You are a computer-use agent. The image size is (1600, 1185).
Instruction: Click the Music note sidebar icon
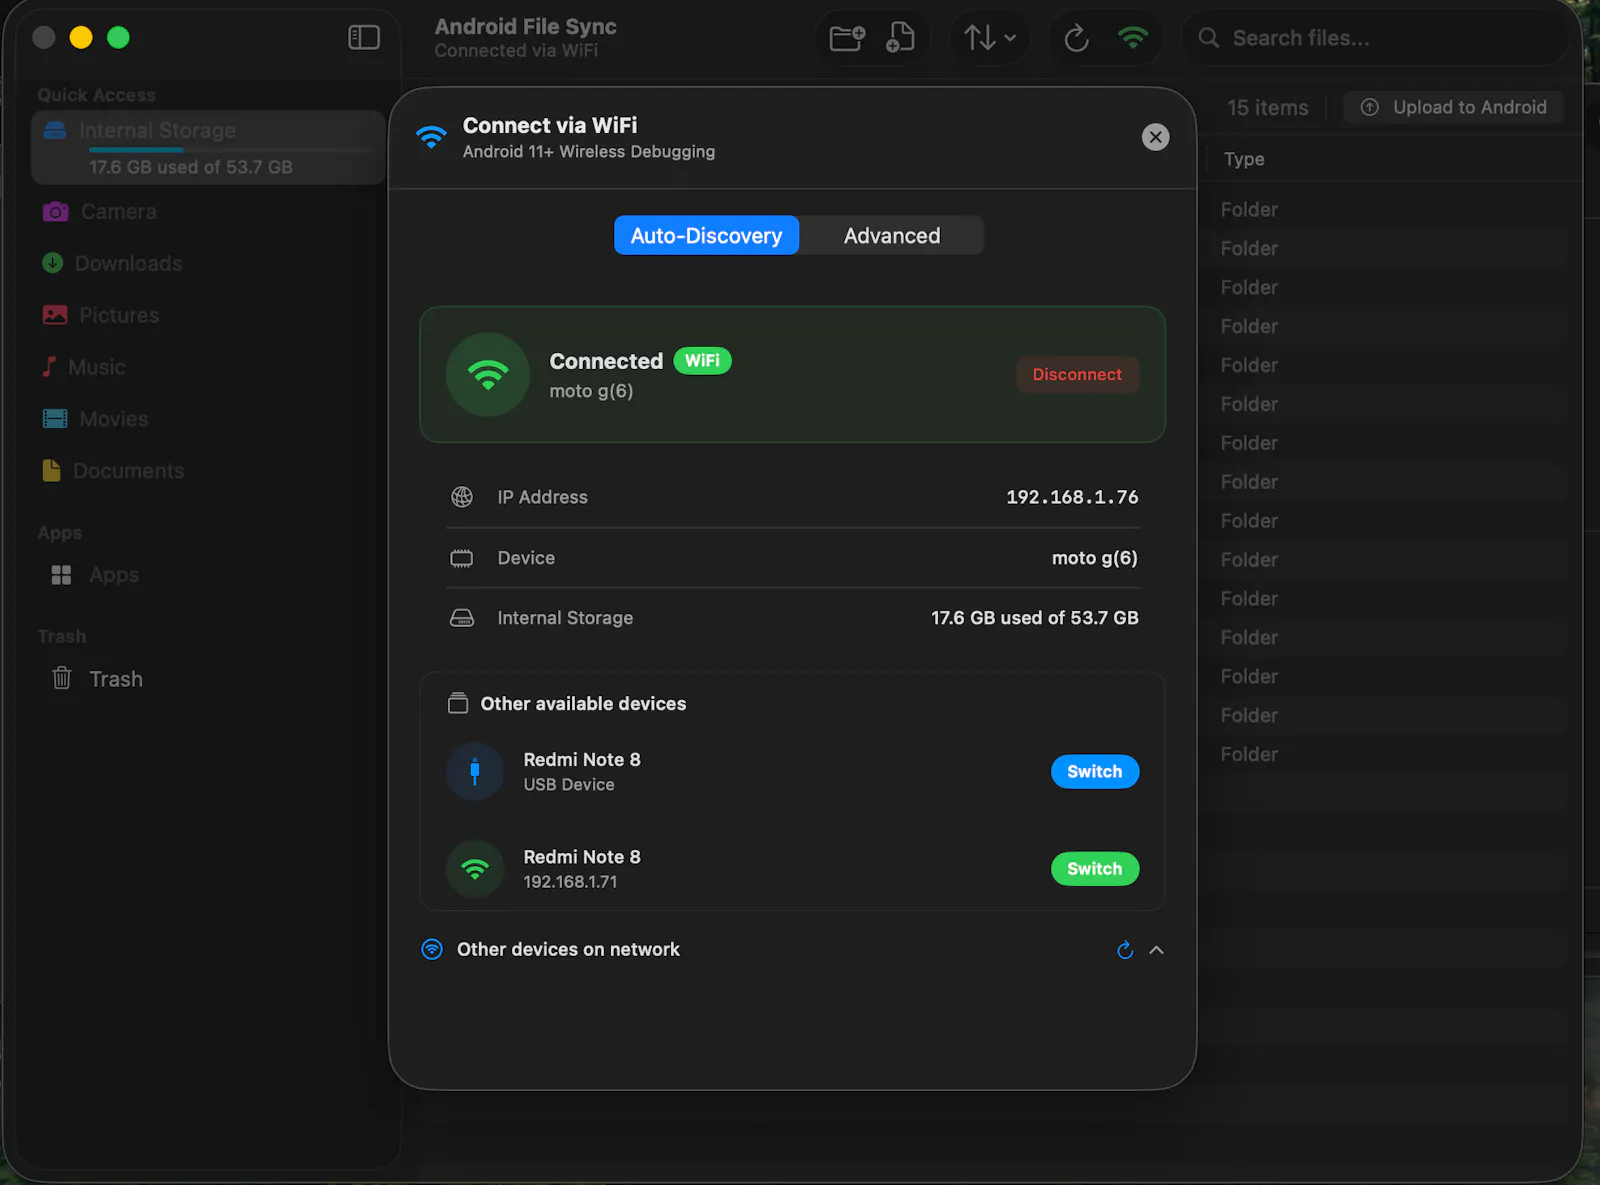tap(48, 367)
